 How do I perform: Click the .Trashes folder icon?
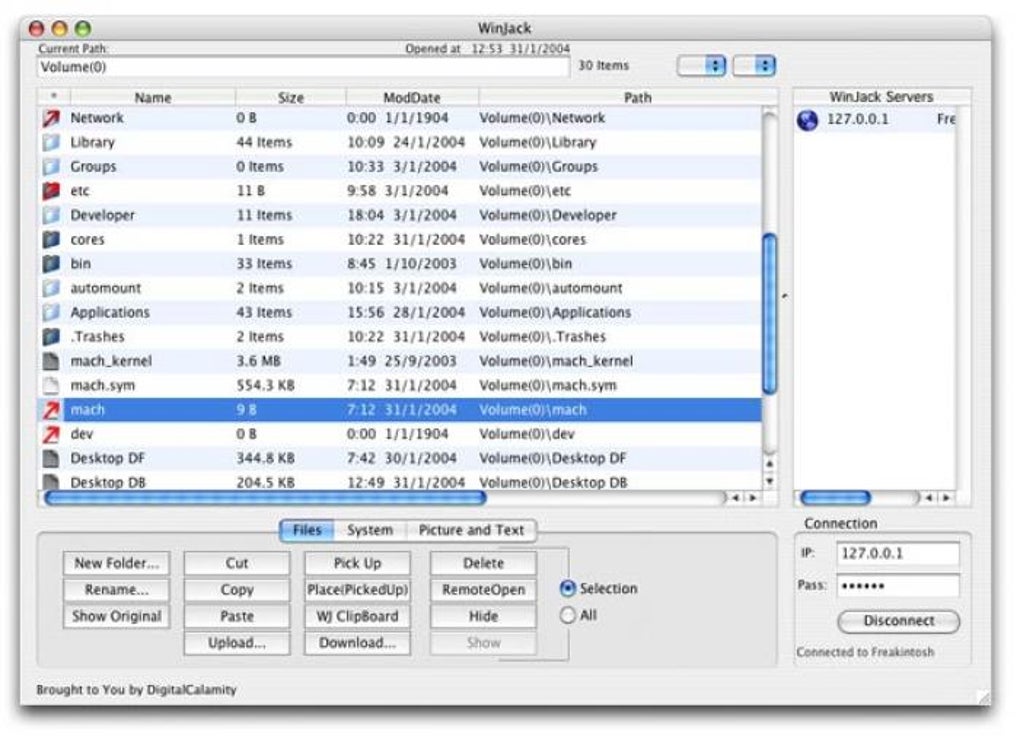[x=51, y=336]
